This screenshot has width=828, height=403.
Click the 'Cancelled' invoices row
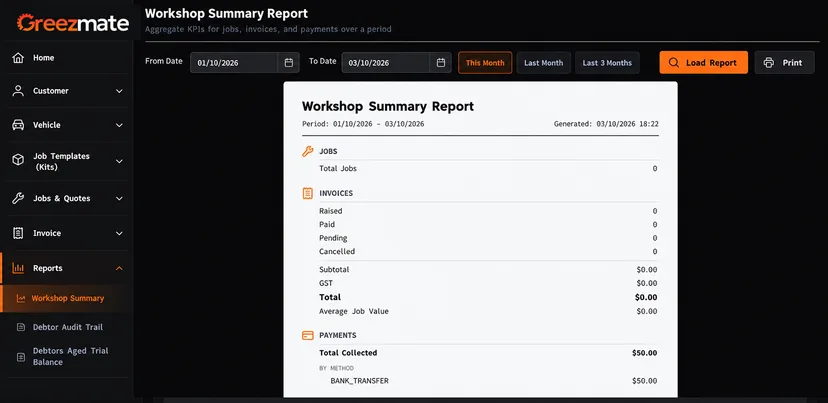click(x=488, y=252)
